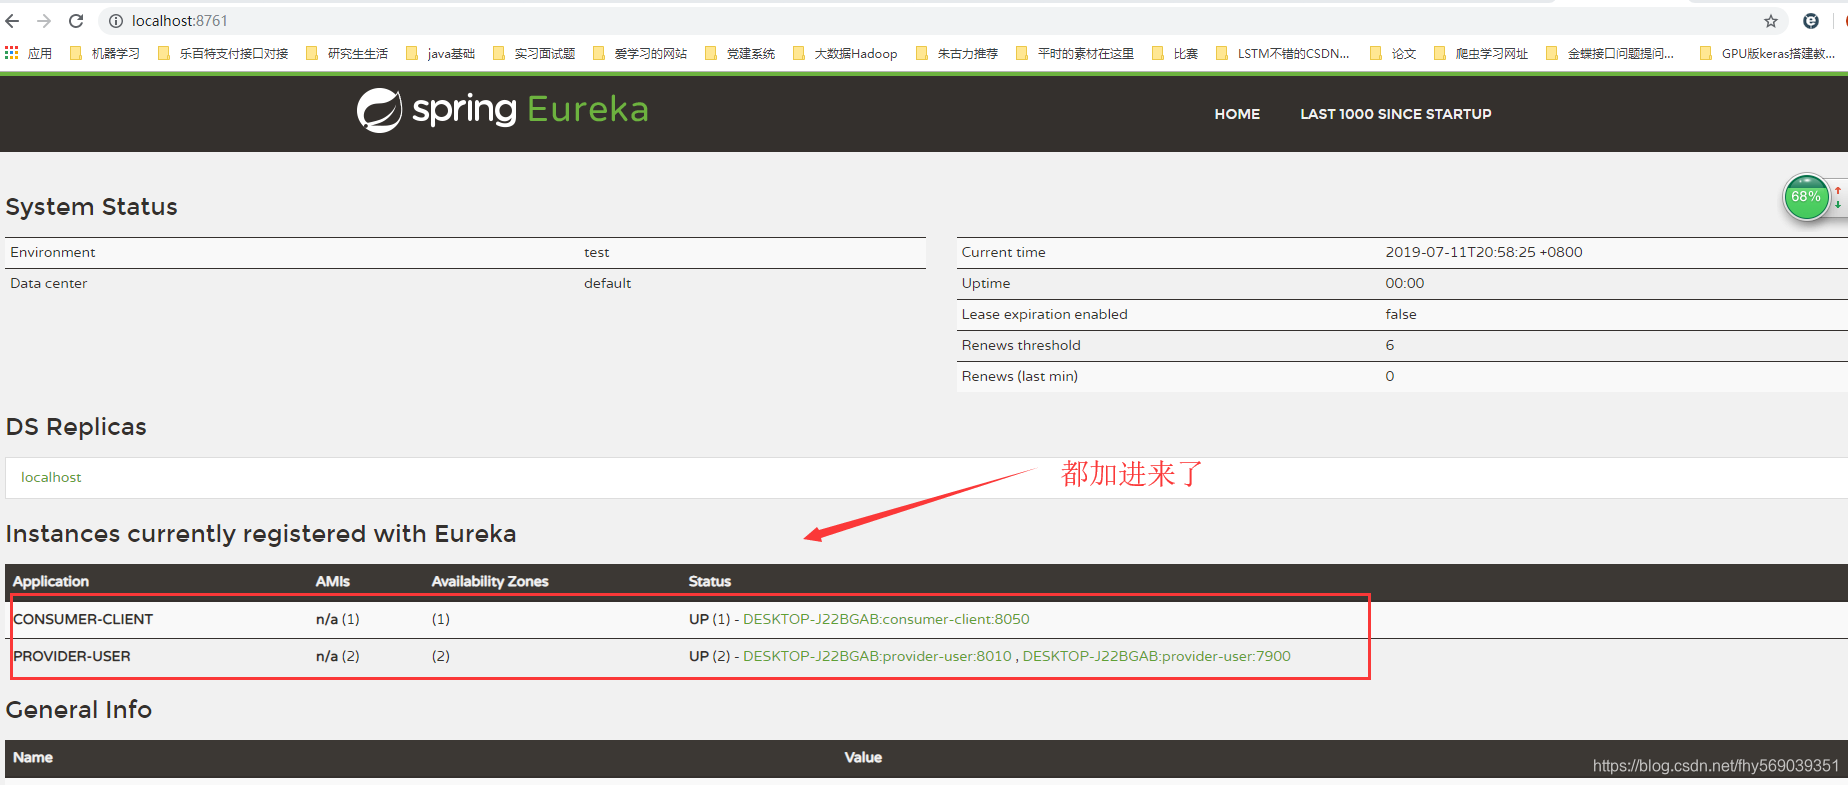Screen dimensions: 1848x785
Task: Bookmark this page with the star icon
Action: point(1771,21)
